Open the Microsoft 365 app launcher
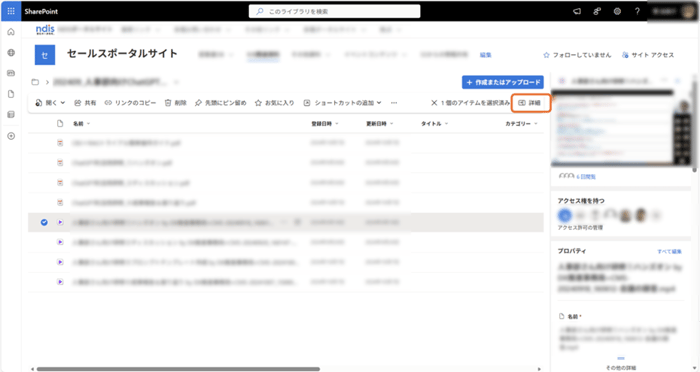Screen dimensions: 700x372 pyautogui.click(x=11, y=11)
